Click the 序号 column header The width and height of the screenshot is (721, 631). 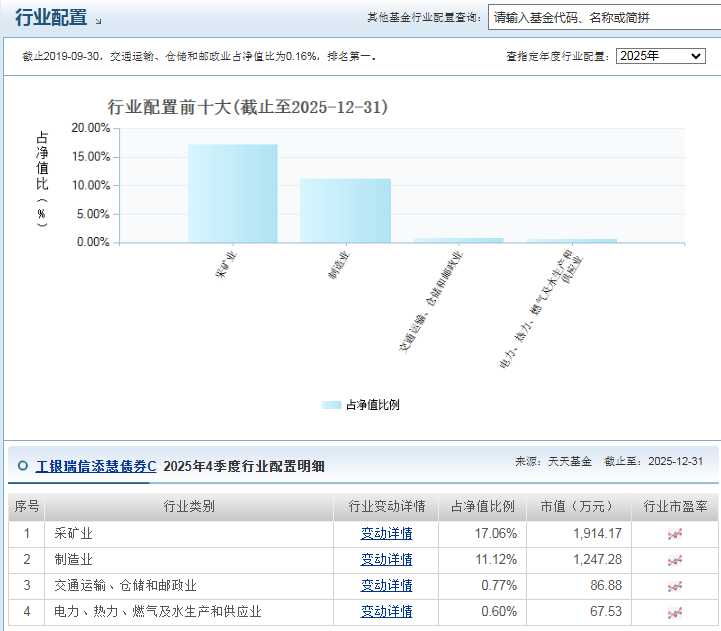pos(27,507)
